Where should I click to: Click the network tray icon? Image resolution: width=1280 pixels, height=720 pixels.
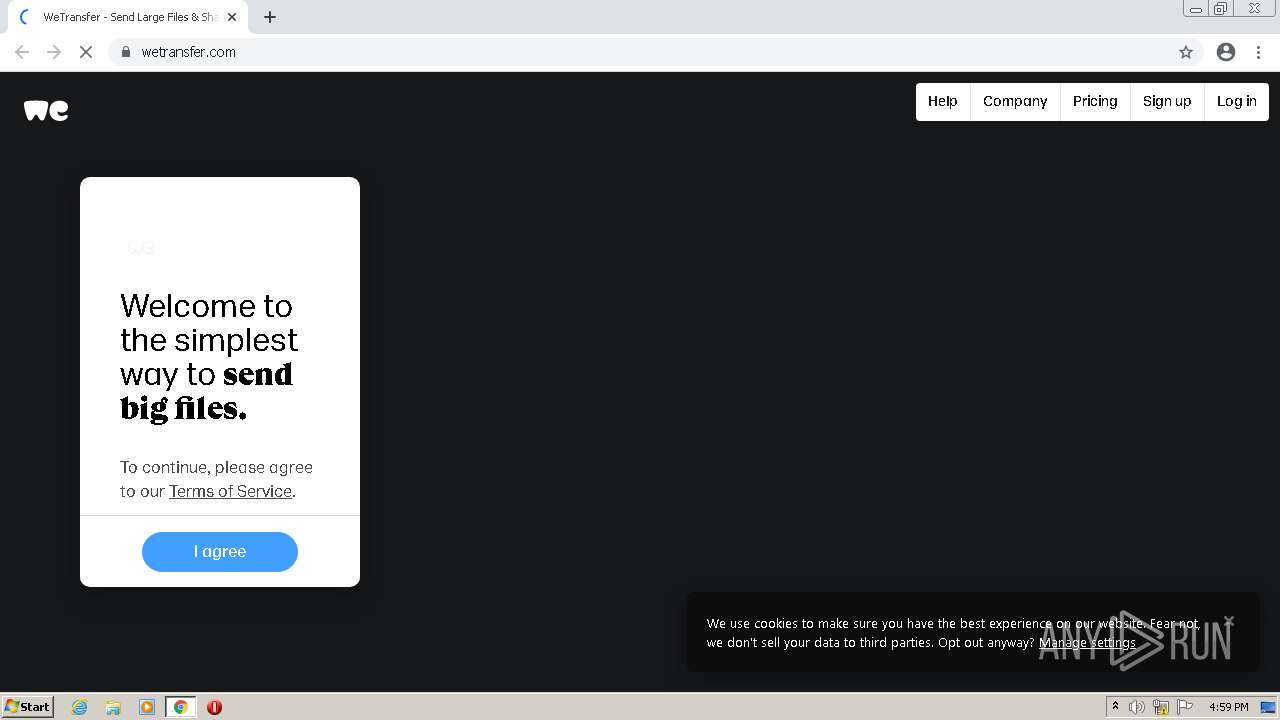[x=1161, y=707]
